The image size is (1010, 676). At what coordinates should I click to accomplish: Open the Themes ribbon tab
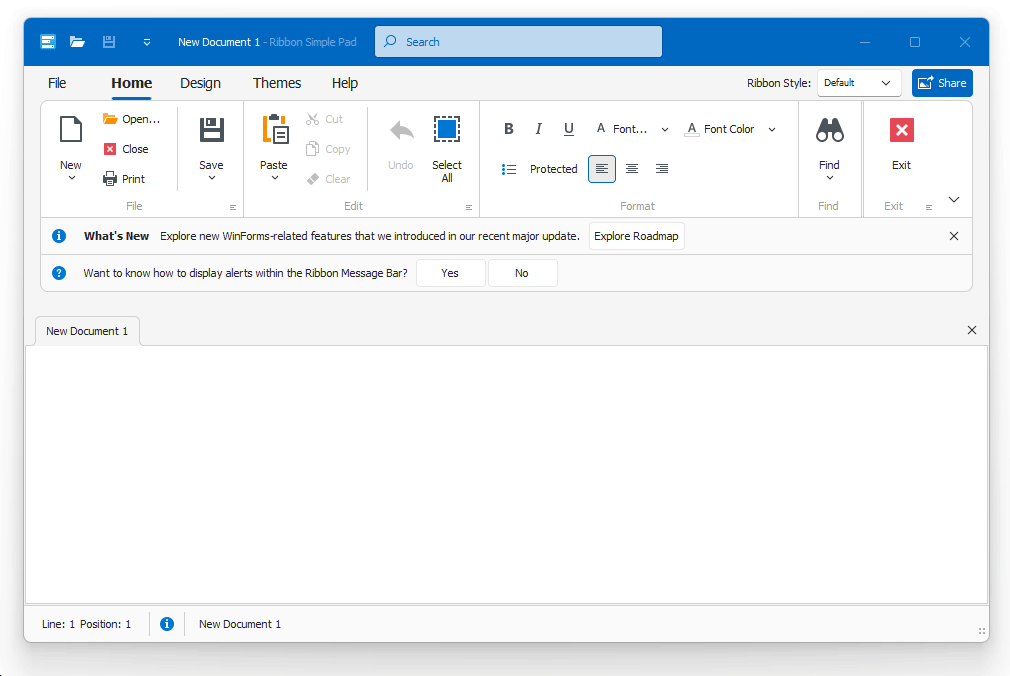[277, 83]
